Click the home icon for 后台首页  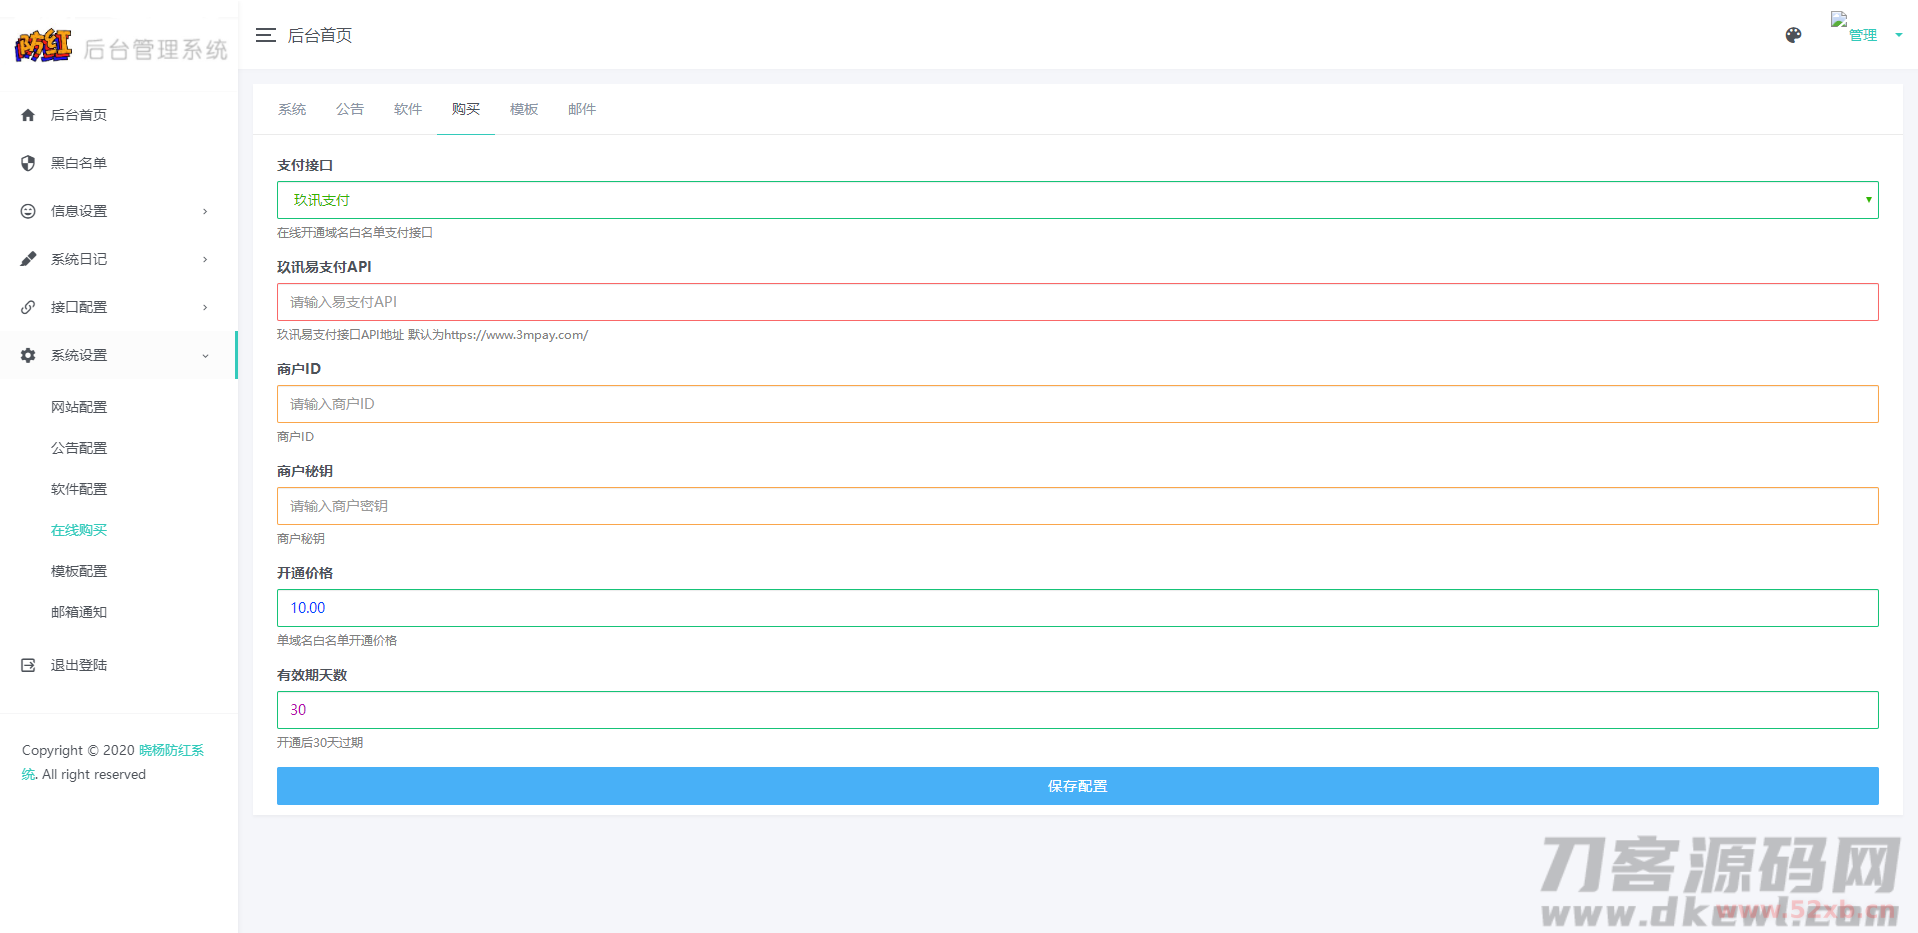(x=28, y=115)
